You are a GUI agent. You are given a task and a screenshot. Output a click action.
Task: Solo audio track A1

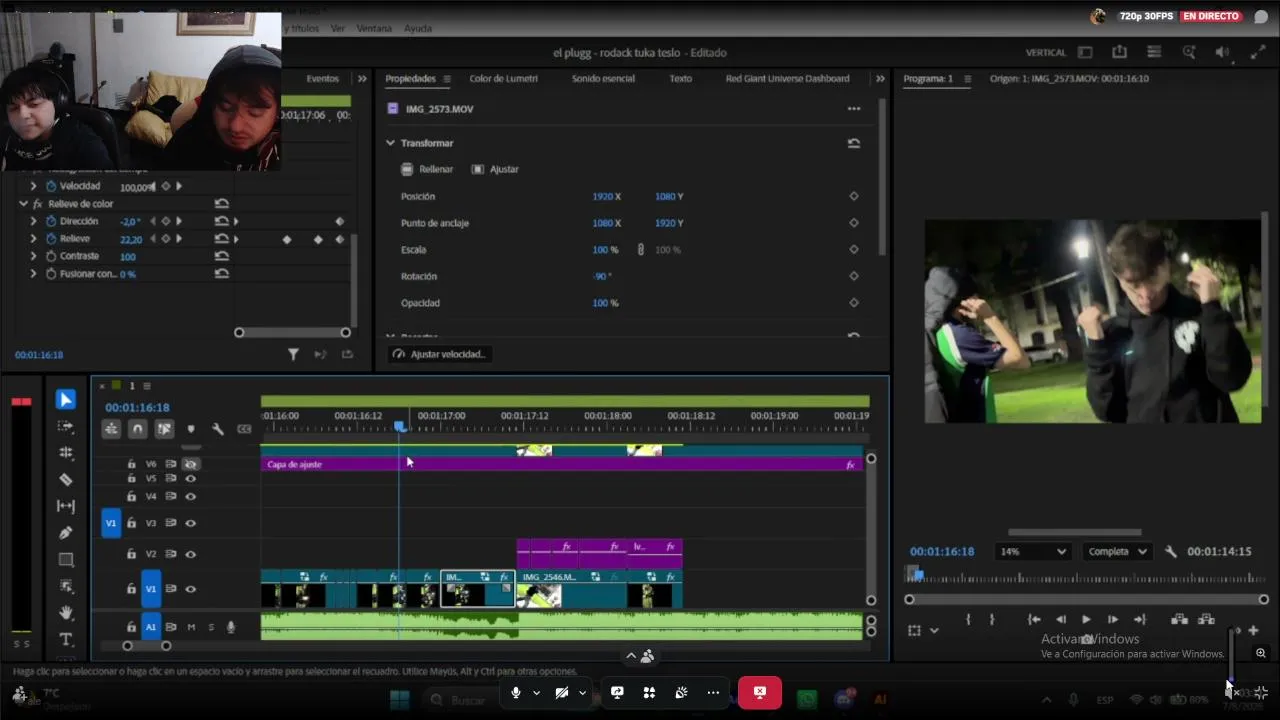[x=211, y=627]
